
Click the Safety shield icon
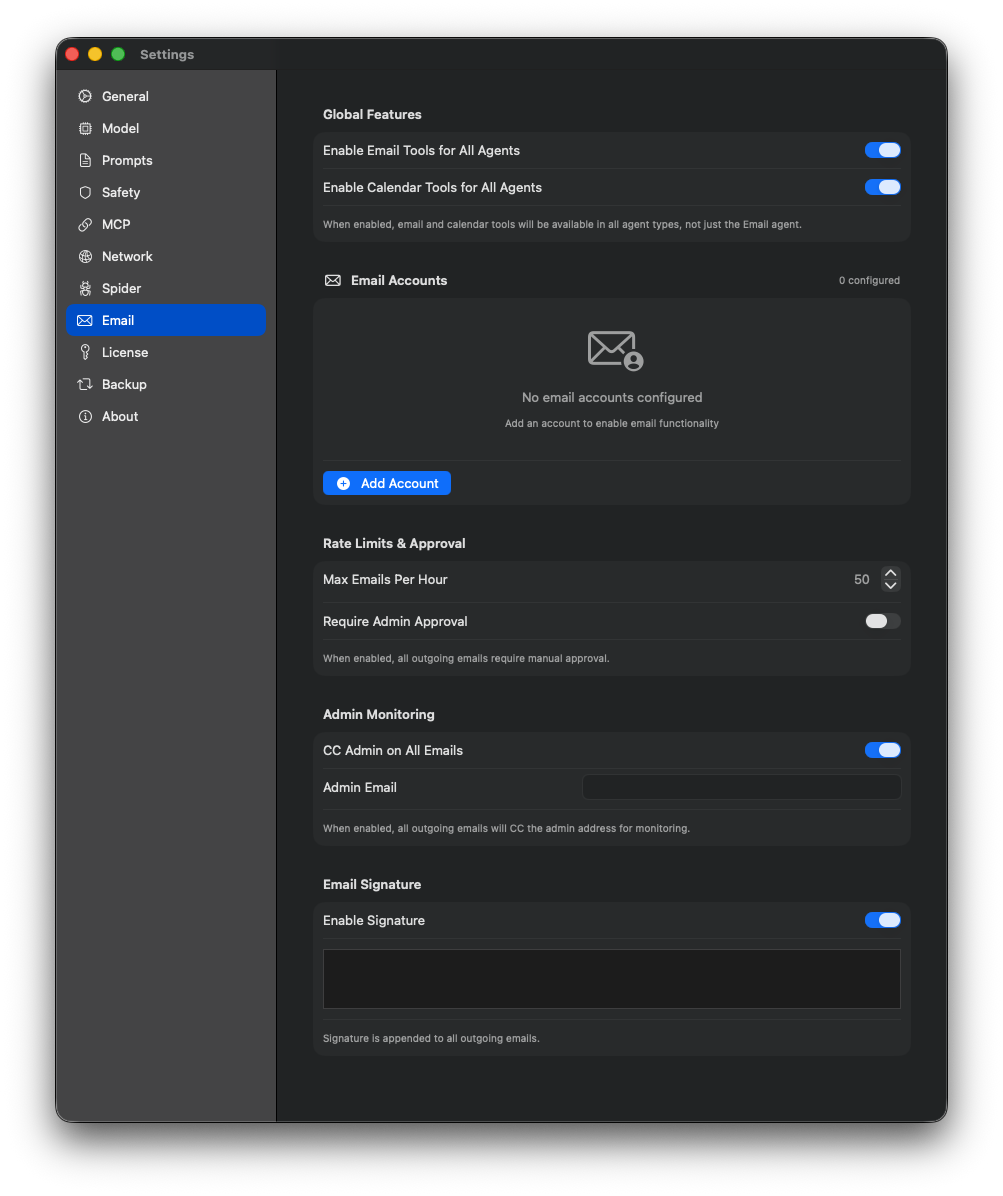point(86,192)
